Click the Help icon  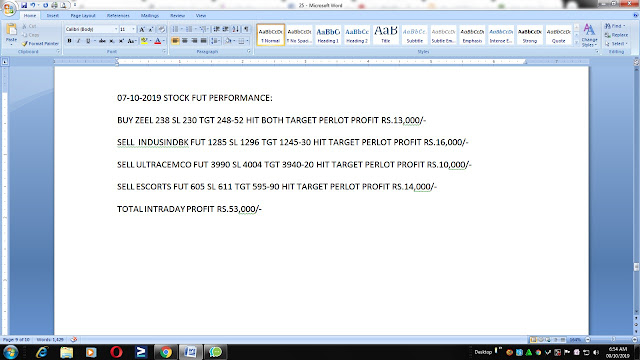(635, 16)
